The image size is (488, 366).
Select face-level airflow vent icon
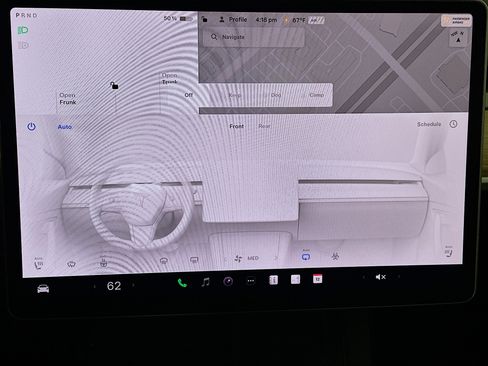164,260
